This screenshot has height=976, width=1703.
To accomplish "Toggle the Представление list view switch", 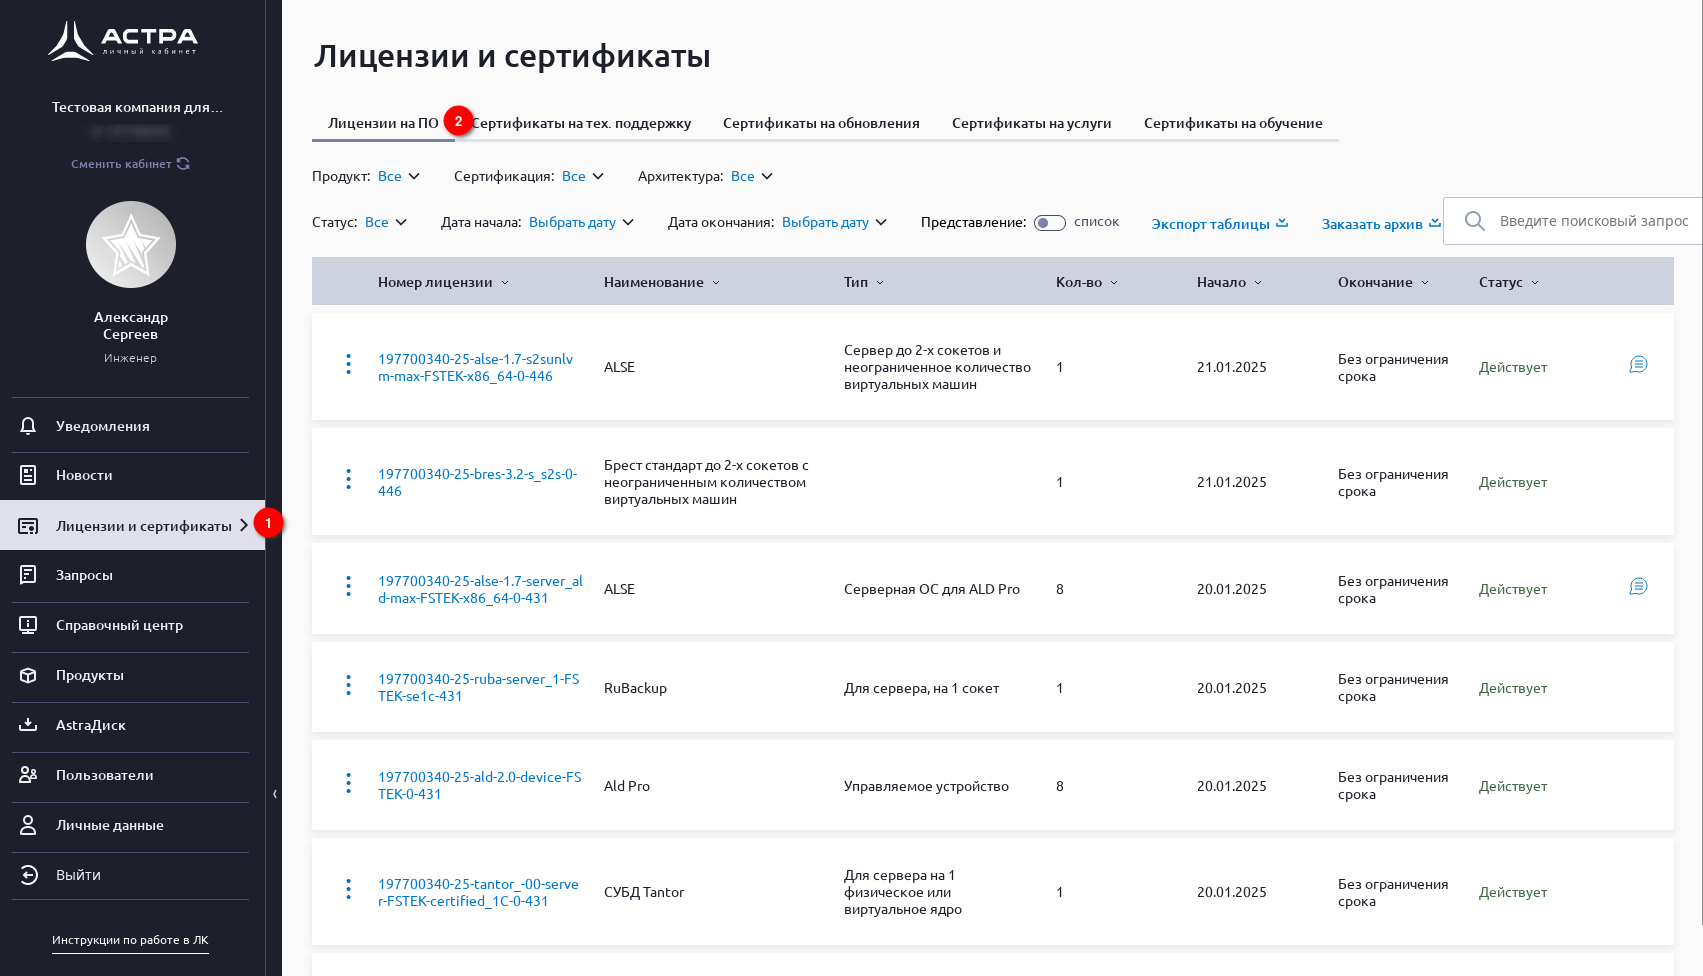I will tap(1049, 223).
